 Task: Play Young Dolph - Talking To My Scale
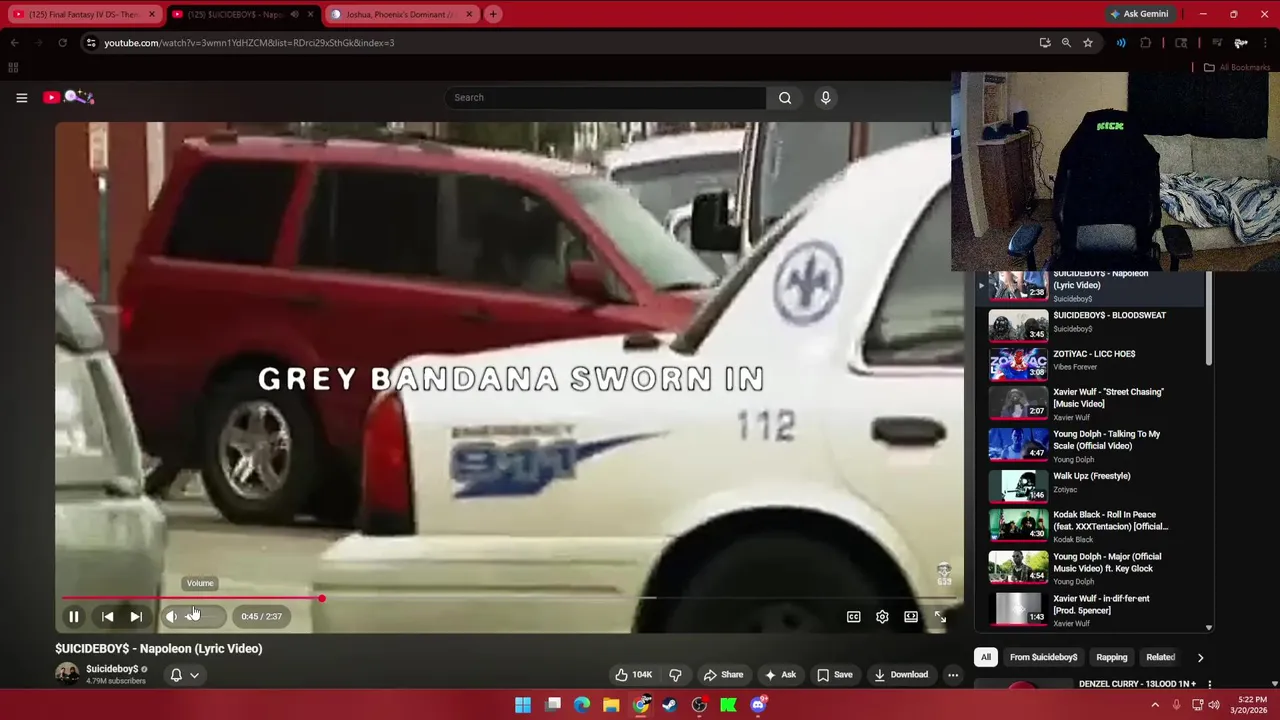(1090, 445)
